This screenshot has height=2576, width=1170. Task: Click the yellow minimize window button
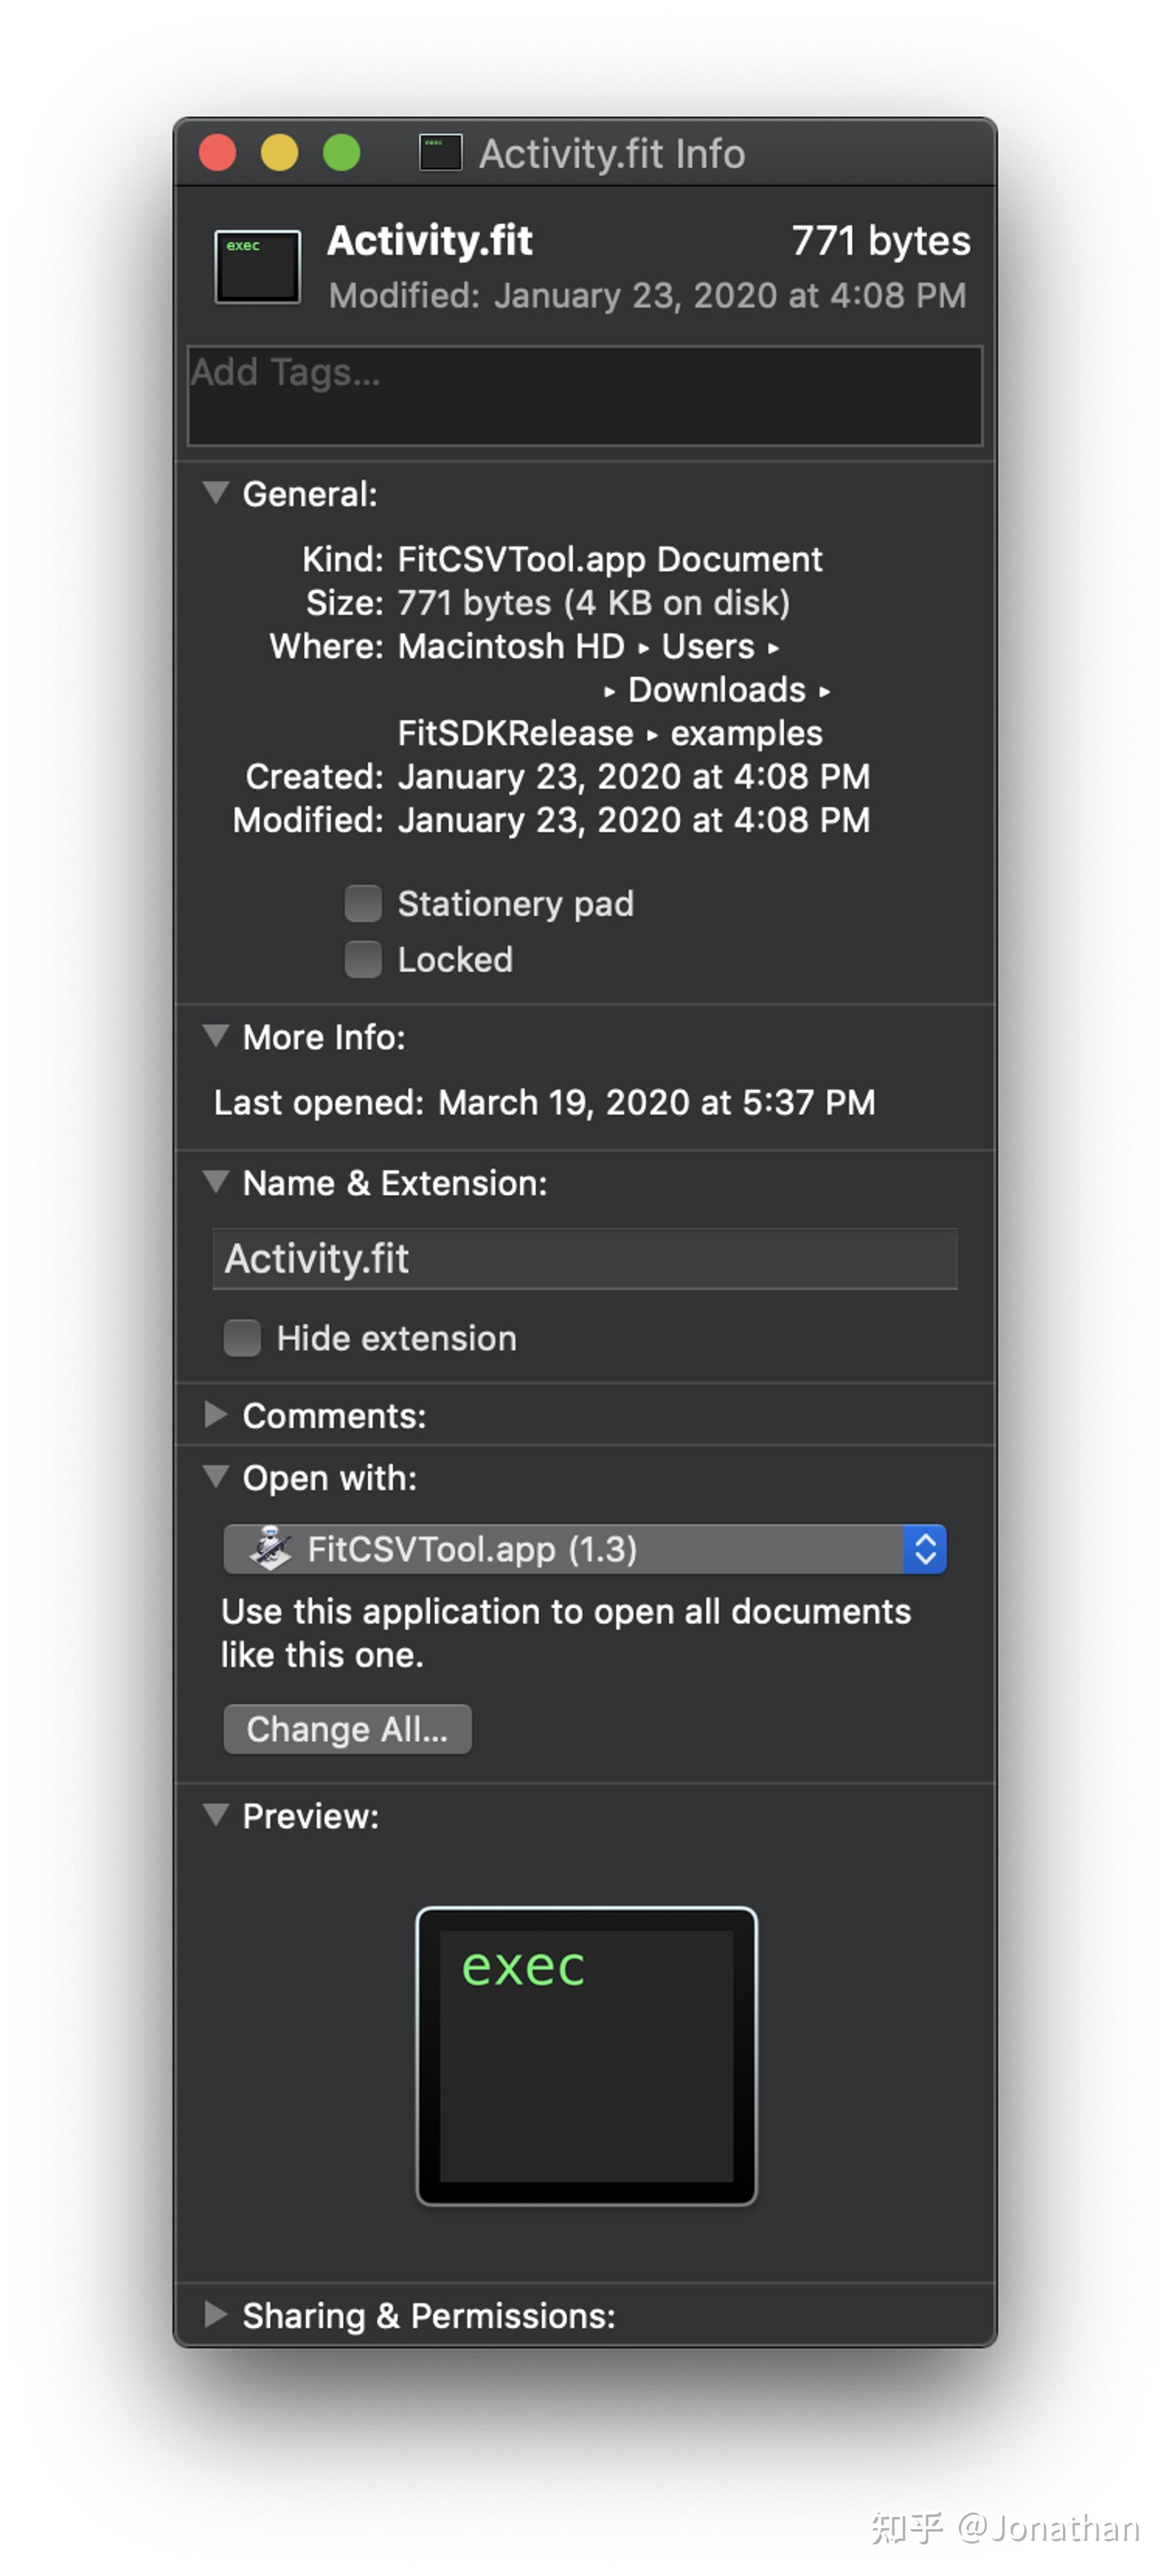(280, 153)
